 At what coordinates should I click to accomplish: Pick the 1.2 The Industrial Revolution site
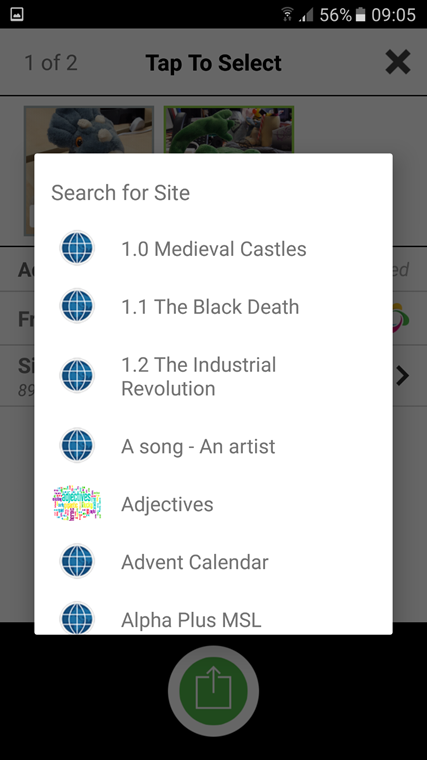coord(213,376)
